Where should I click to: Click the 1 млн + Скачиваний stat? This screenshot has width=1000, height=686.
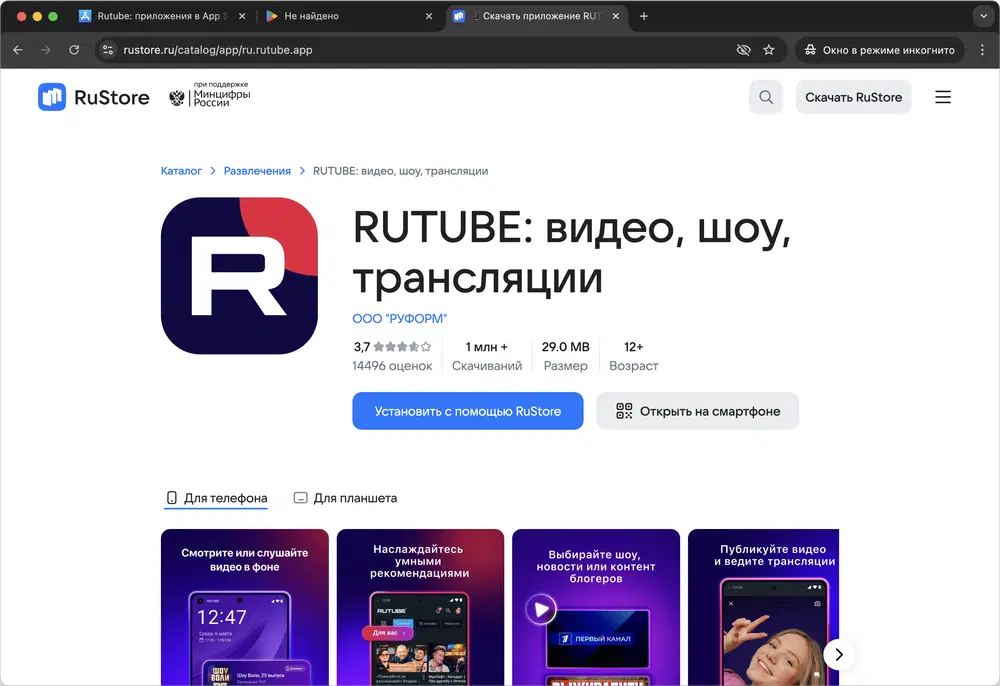click(x=487, y=356)
